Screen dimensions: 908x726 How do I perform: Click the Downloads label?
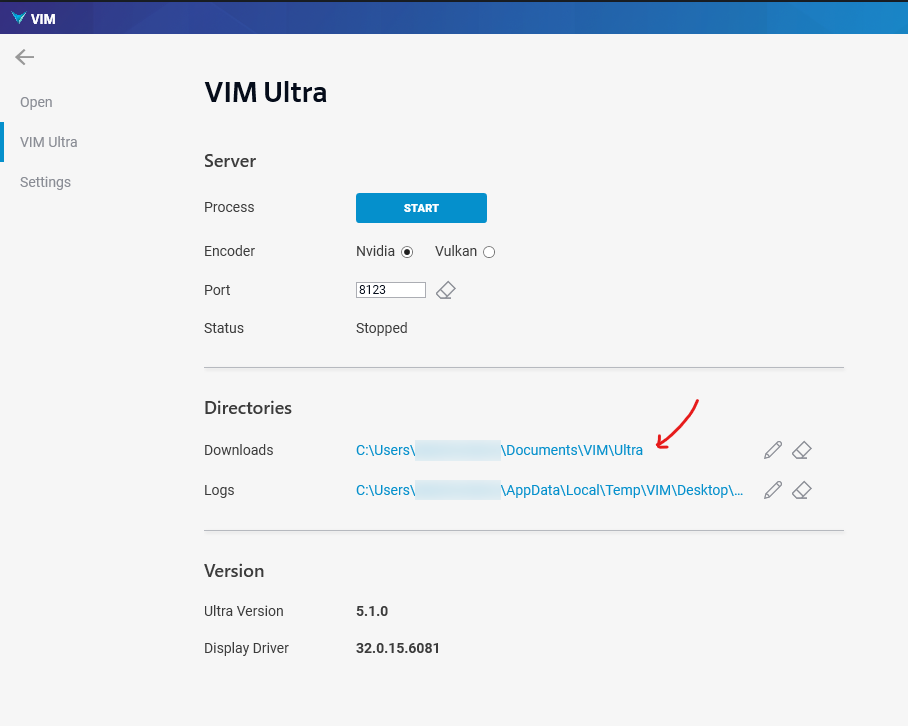click(x=239, y=450)
